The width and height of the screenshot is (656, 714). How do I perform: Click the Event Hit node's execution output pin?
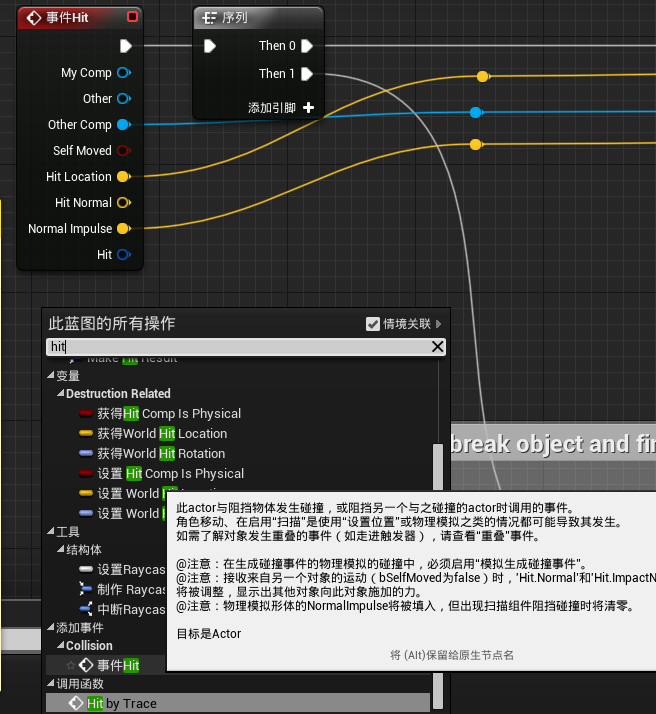(126, 46)
